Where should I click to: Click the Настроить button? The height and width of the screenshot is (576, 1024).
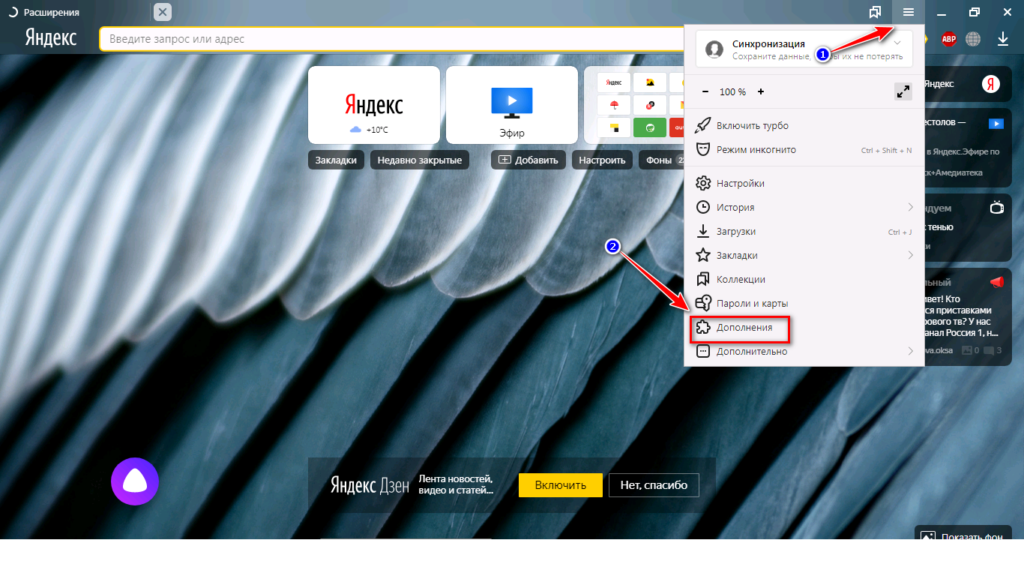601,160
